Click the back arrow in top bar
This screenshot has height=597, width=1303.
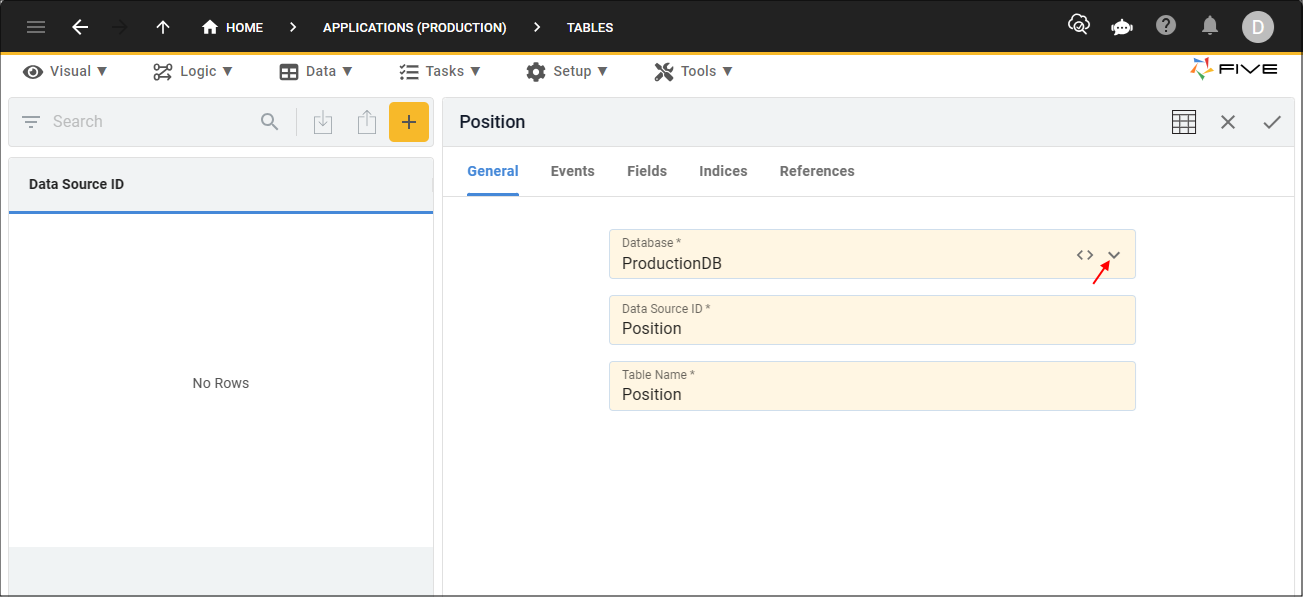point(80,27)
